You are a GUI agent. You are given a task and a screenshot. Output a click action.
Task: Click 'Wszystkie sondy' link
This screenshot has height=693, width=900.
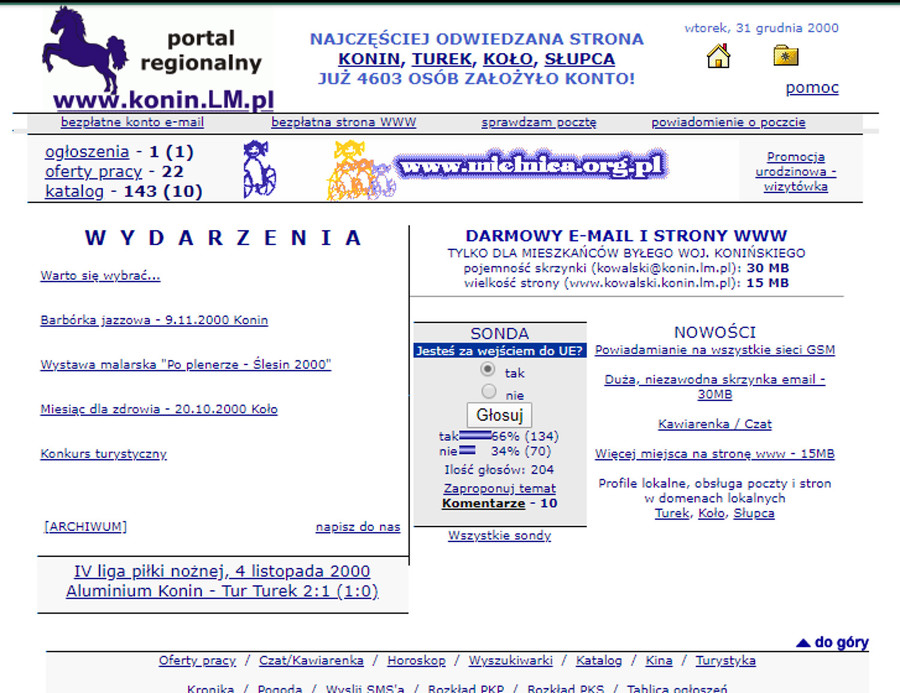coord(499,536)
